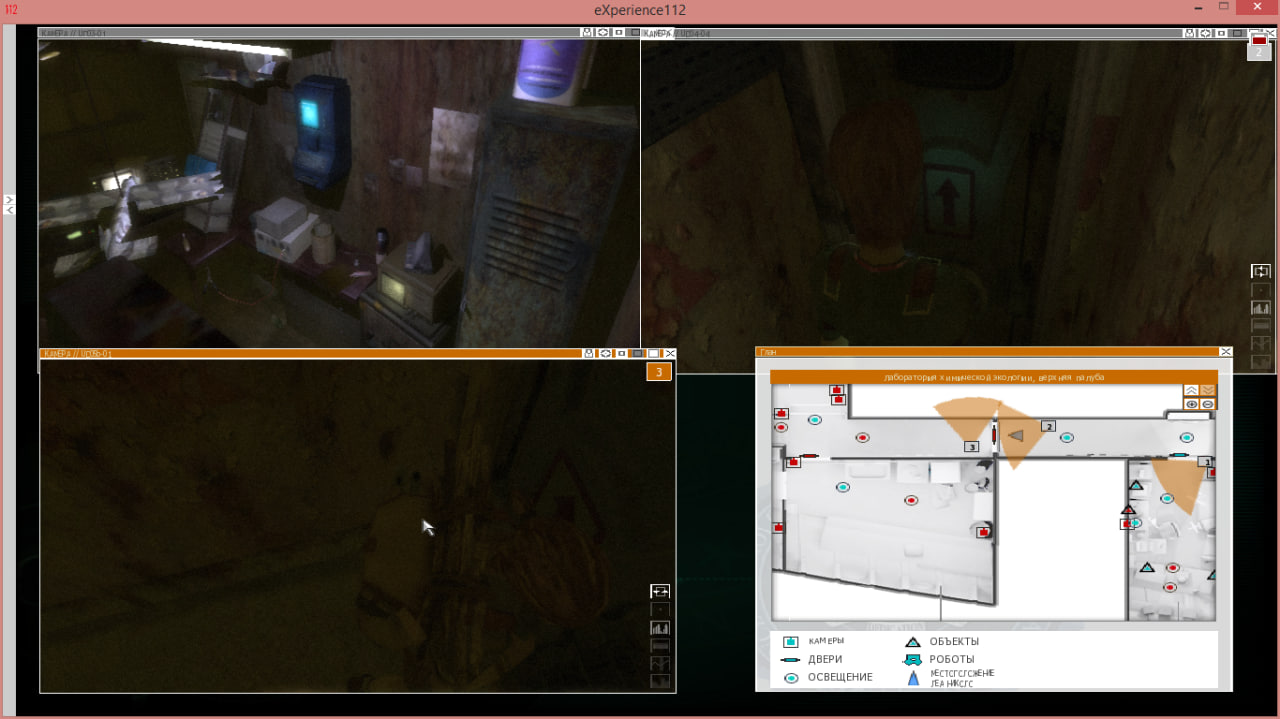Zoom out the map with minus magnifier
Viewport: 1280px width, 719px height.
point(1208,404)
